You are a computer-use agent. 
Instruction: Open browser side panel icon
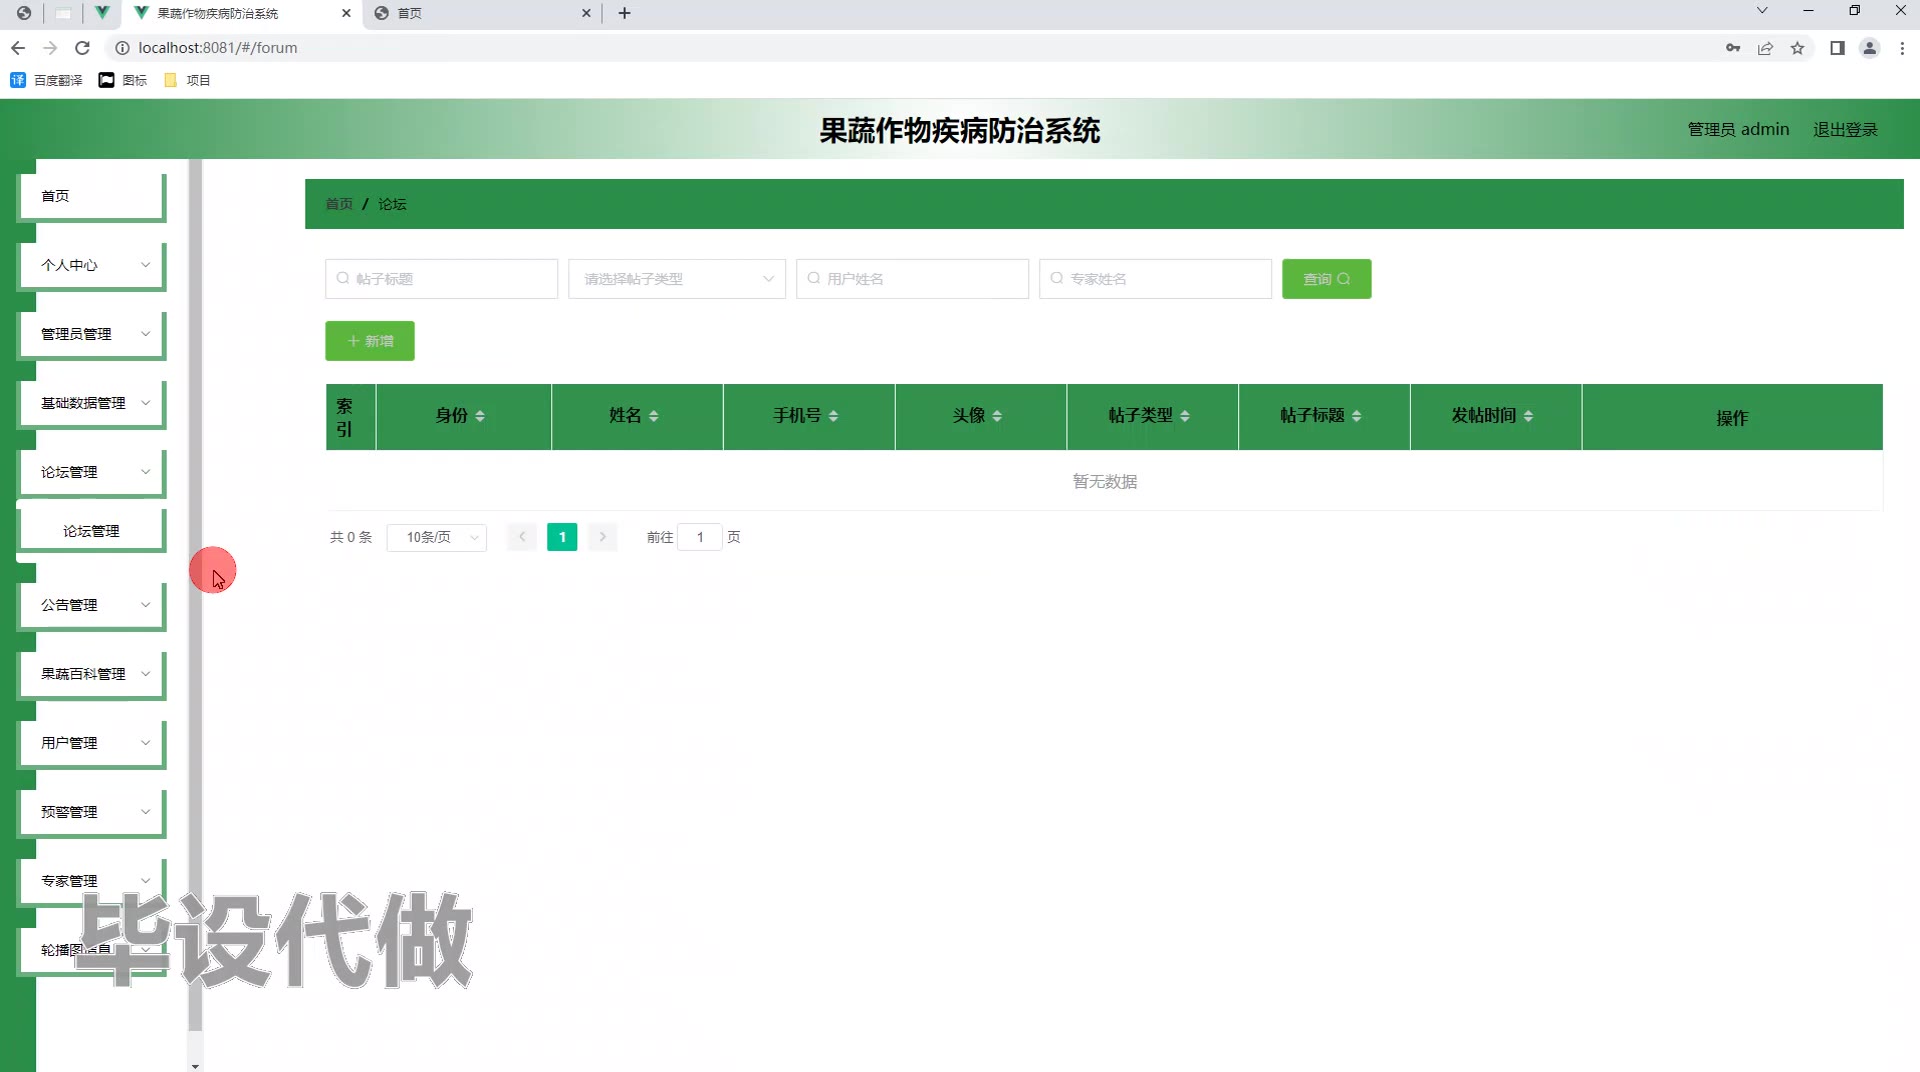tap(1837, 48)
